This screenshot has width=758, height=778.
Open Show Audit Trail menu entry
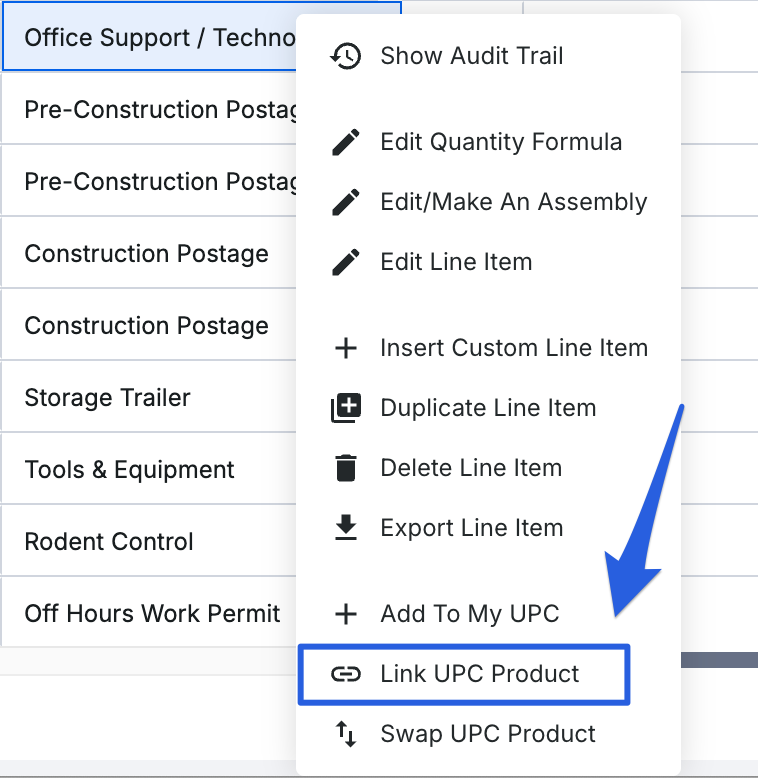point(471,56)
